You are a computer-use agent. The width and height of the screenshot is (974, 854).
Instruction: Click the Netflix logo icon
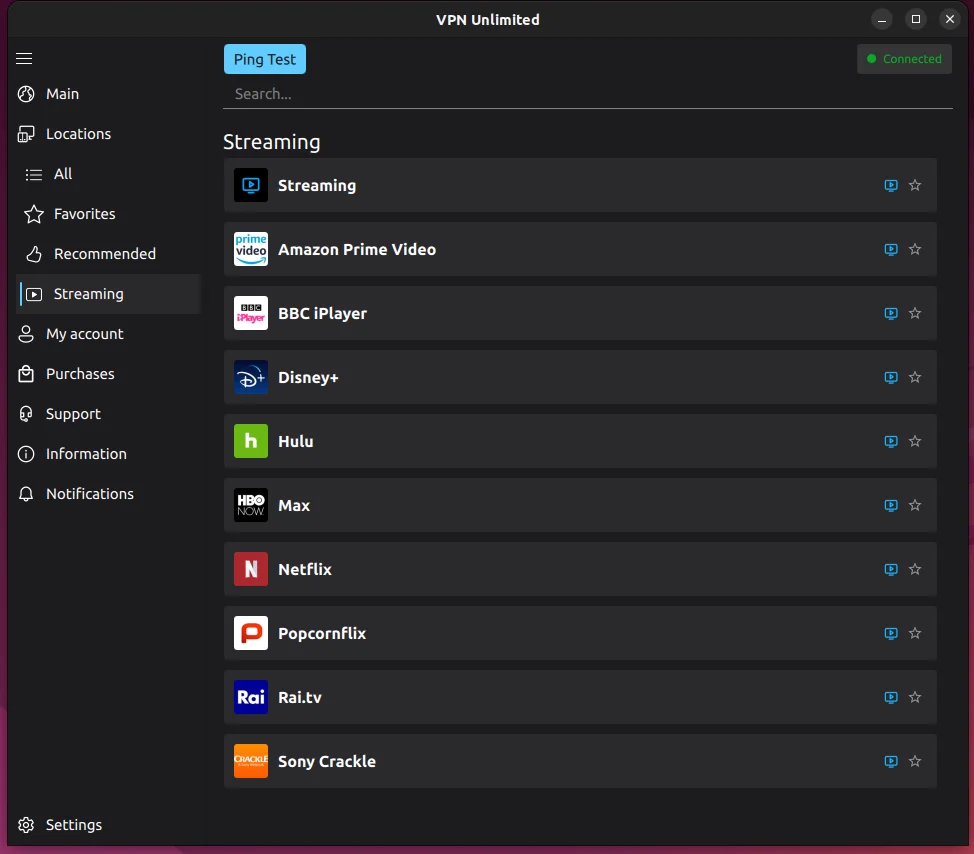tap(251, 569)
